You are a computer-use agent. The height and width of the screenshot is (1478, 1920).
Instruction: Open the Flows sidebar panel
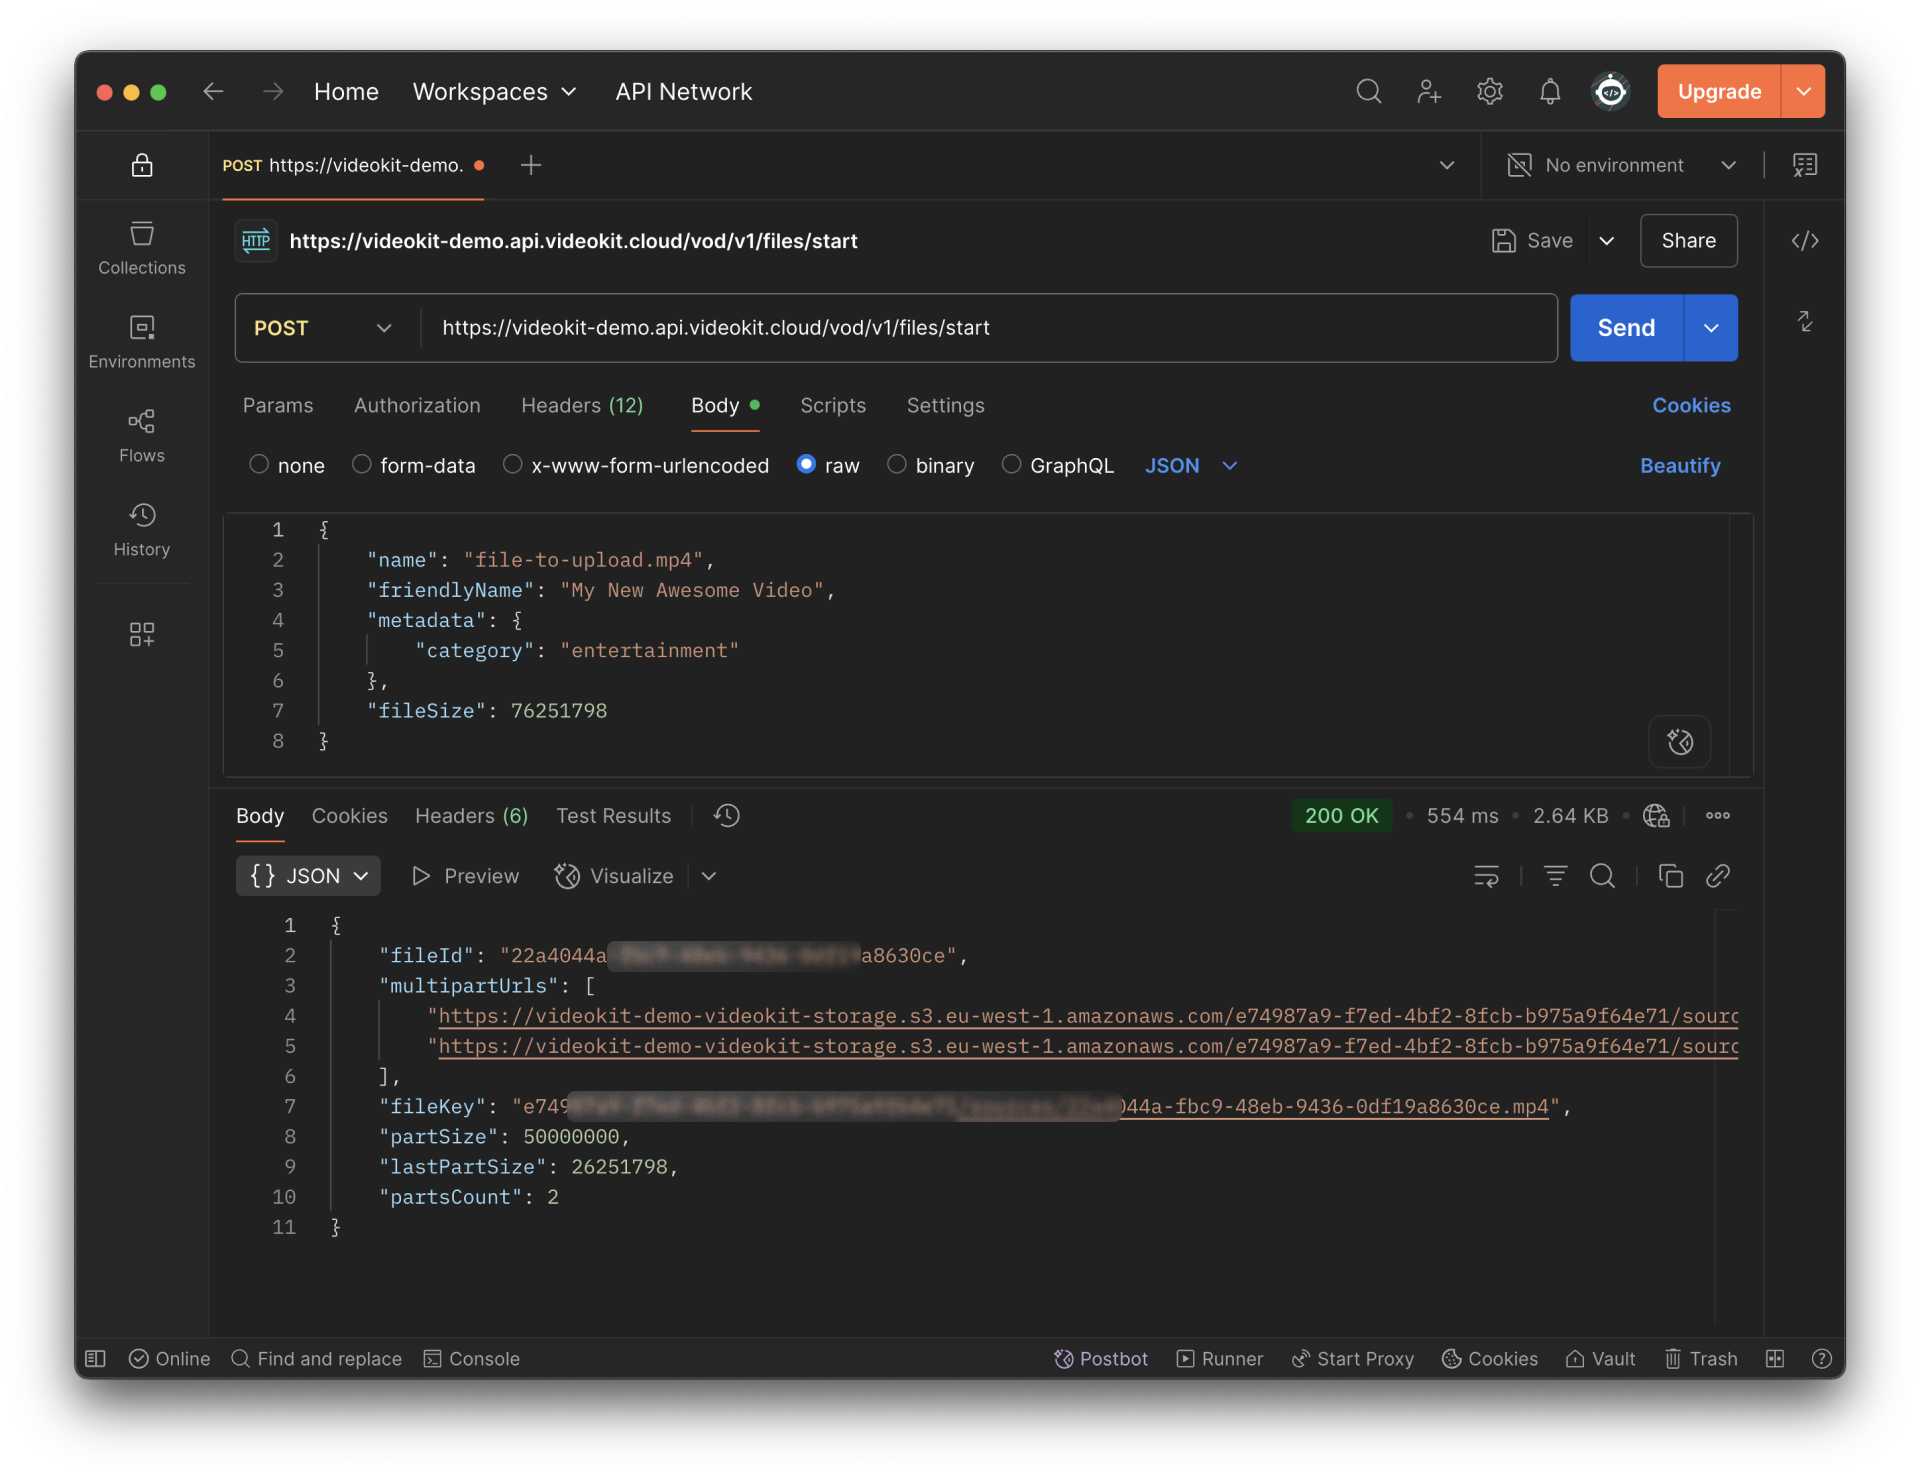pyautogui.click(x=142, y=436)
